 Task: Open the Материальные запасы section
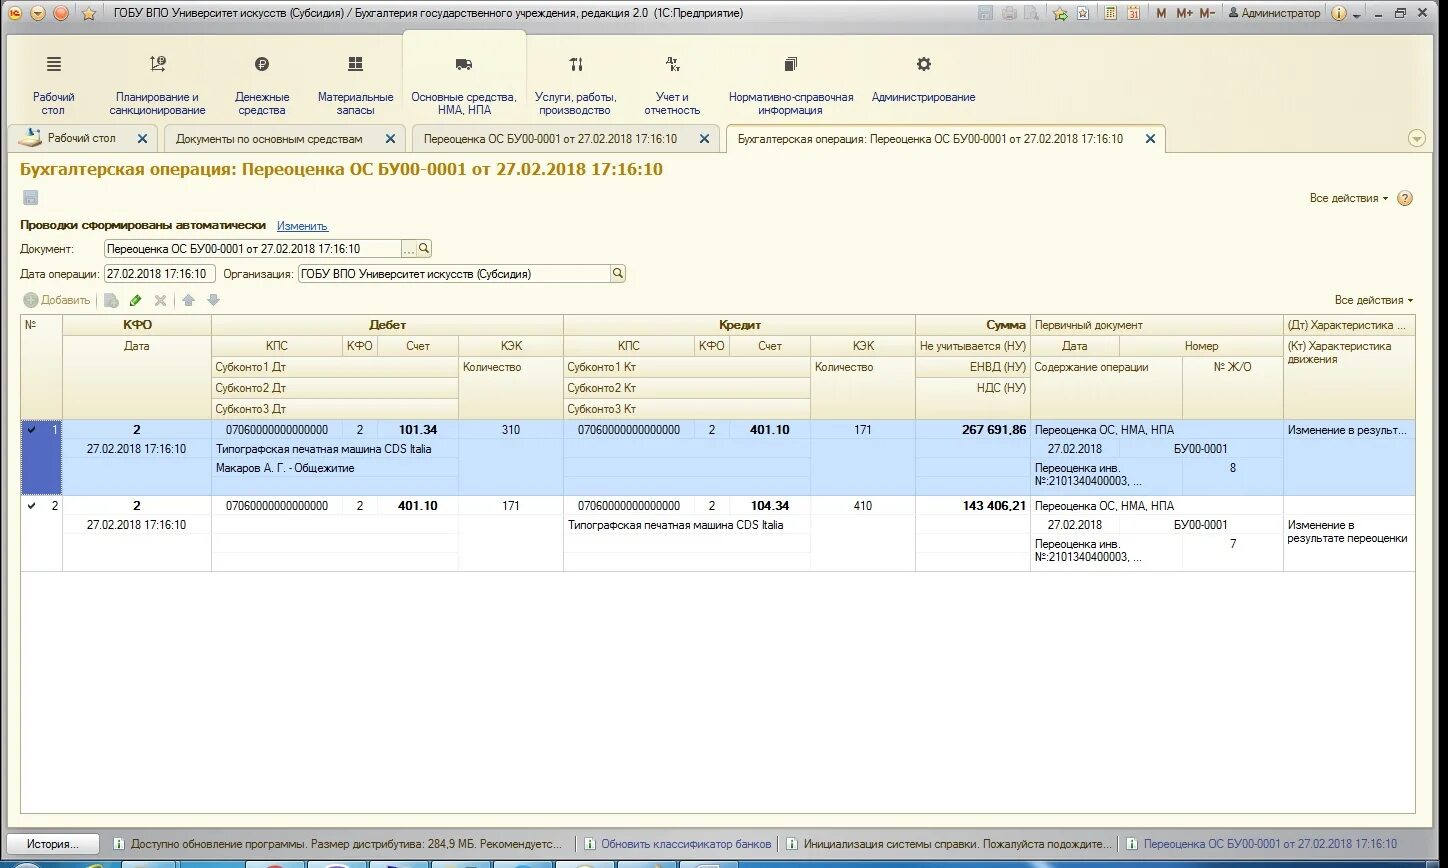coord(355,87)
